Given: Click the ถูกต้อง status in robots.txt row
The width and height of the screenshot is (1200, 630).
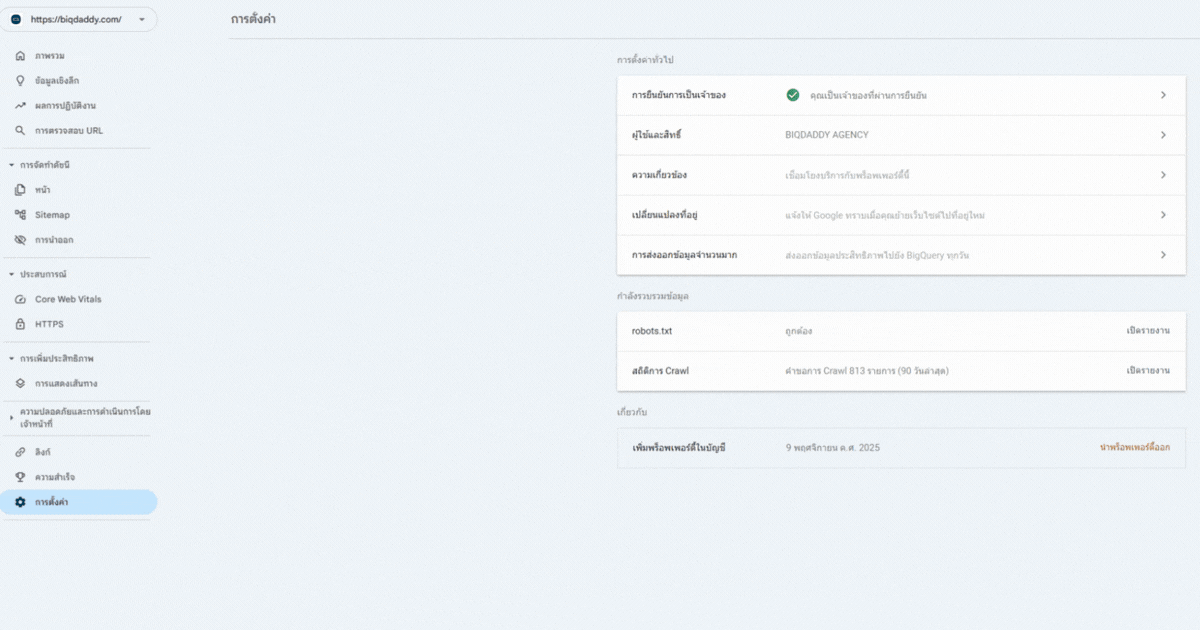Looking at the screenshot, I should point(797,331).
